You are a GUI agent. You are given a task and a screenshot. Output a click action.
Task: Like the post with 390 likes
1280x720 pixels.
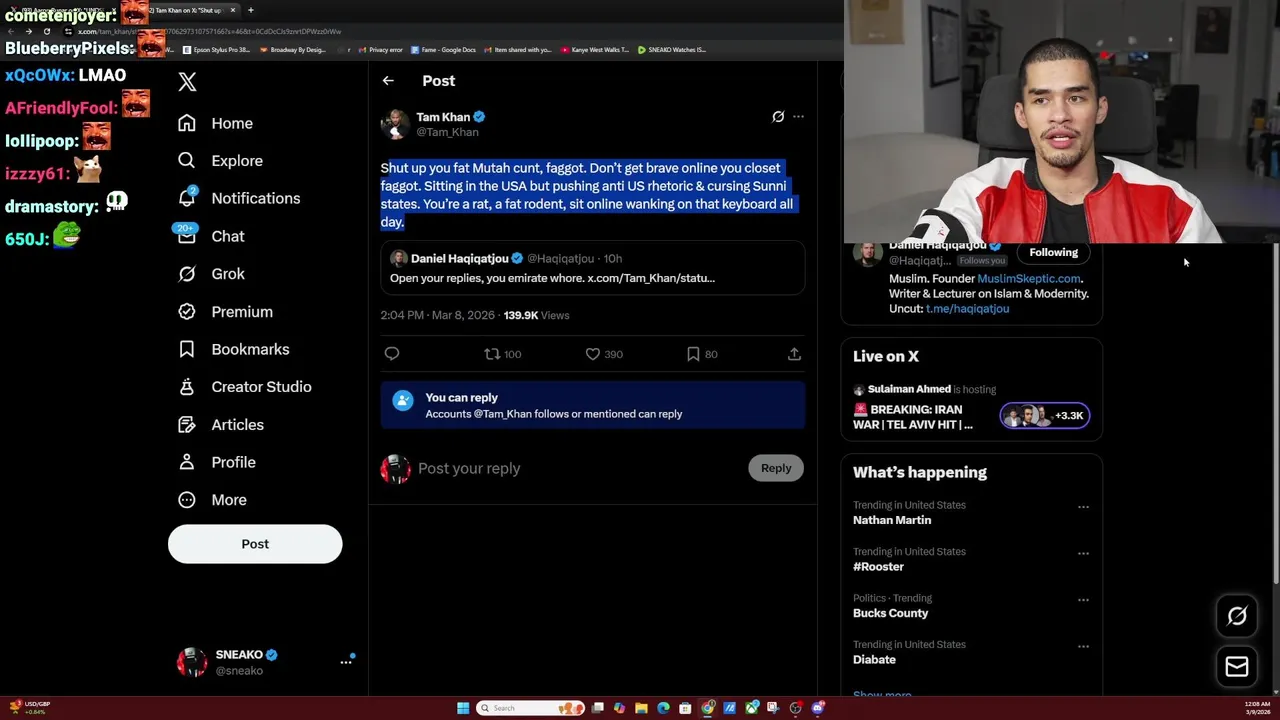[603, 354]
